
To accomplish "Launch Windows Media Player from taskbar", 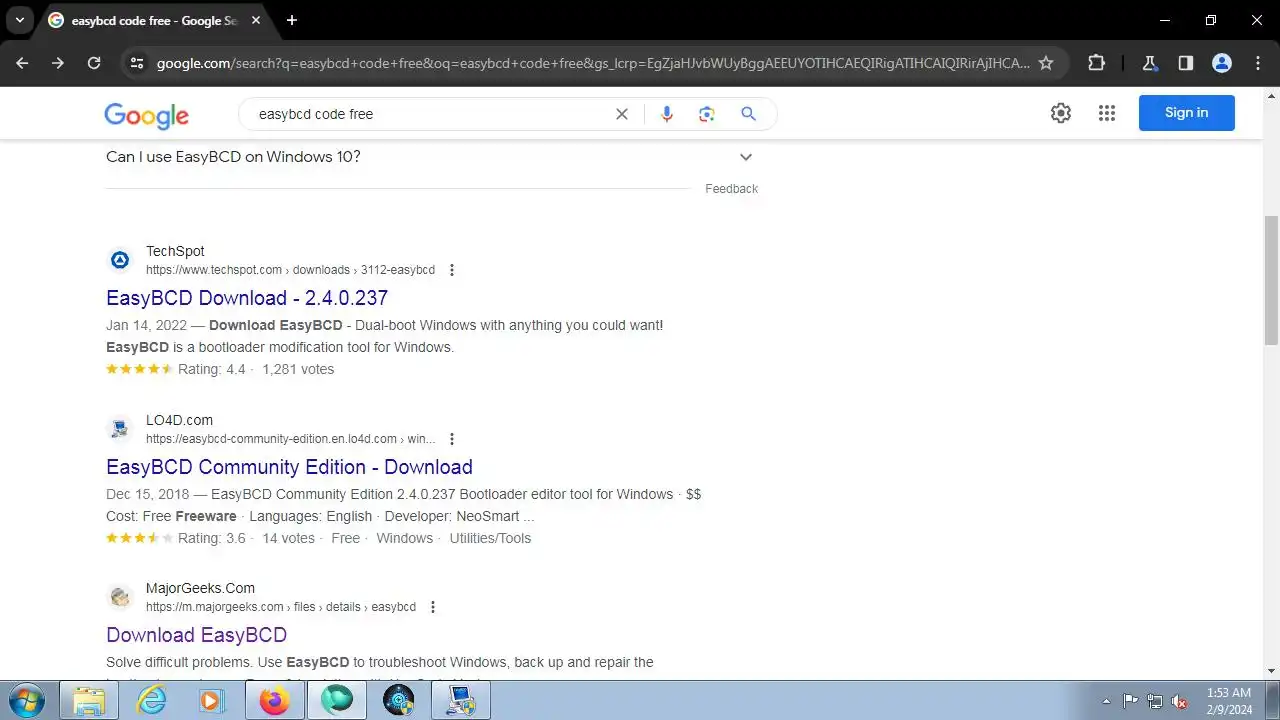I will (212, 701).
